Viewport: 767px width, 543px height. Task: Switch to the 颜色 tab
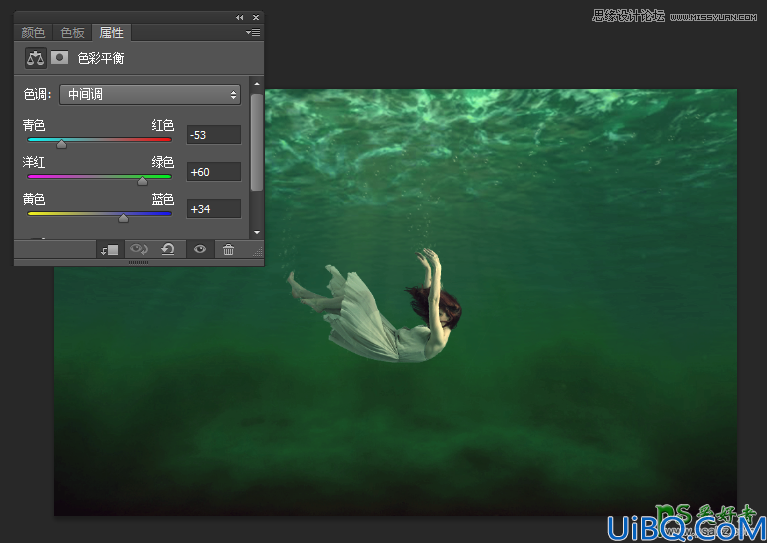pos(33,33)
